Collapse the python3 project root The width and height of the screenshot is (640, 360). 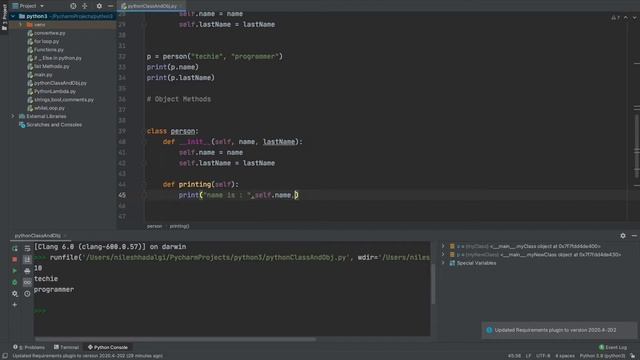13,16
